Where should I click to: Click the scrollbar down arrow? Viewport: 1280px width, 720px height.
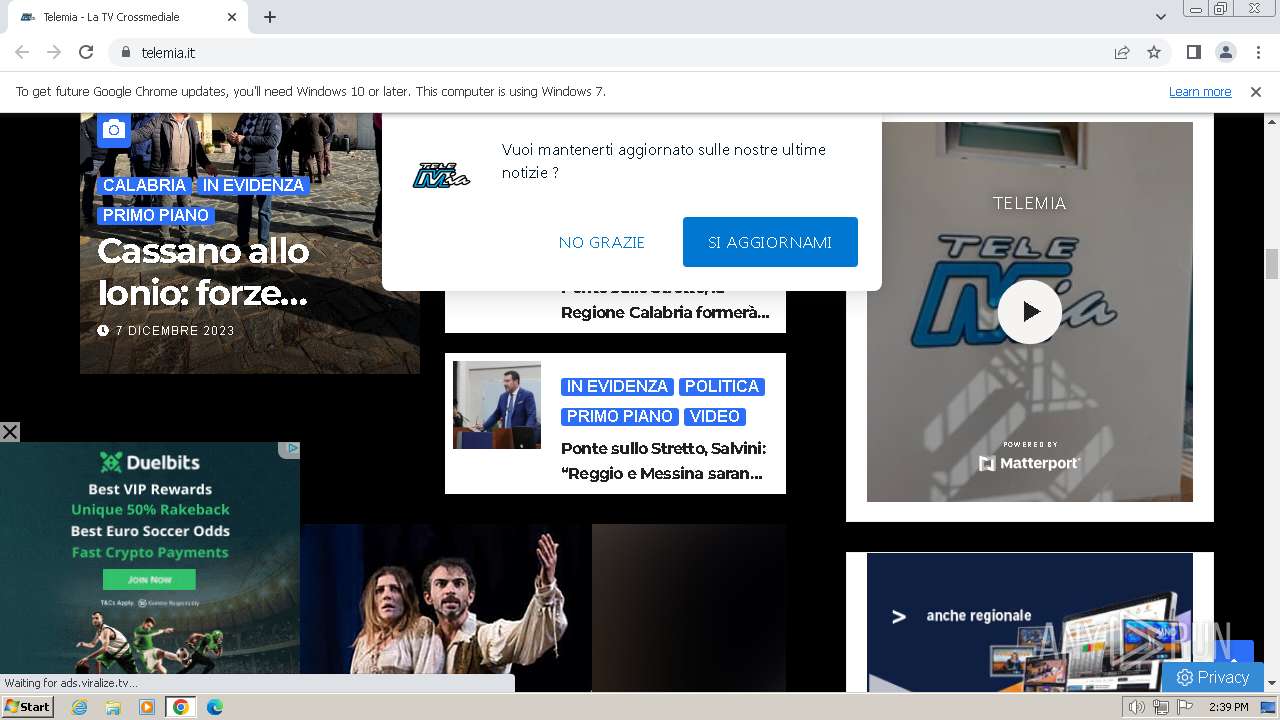[x=1272, y=683]
